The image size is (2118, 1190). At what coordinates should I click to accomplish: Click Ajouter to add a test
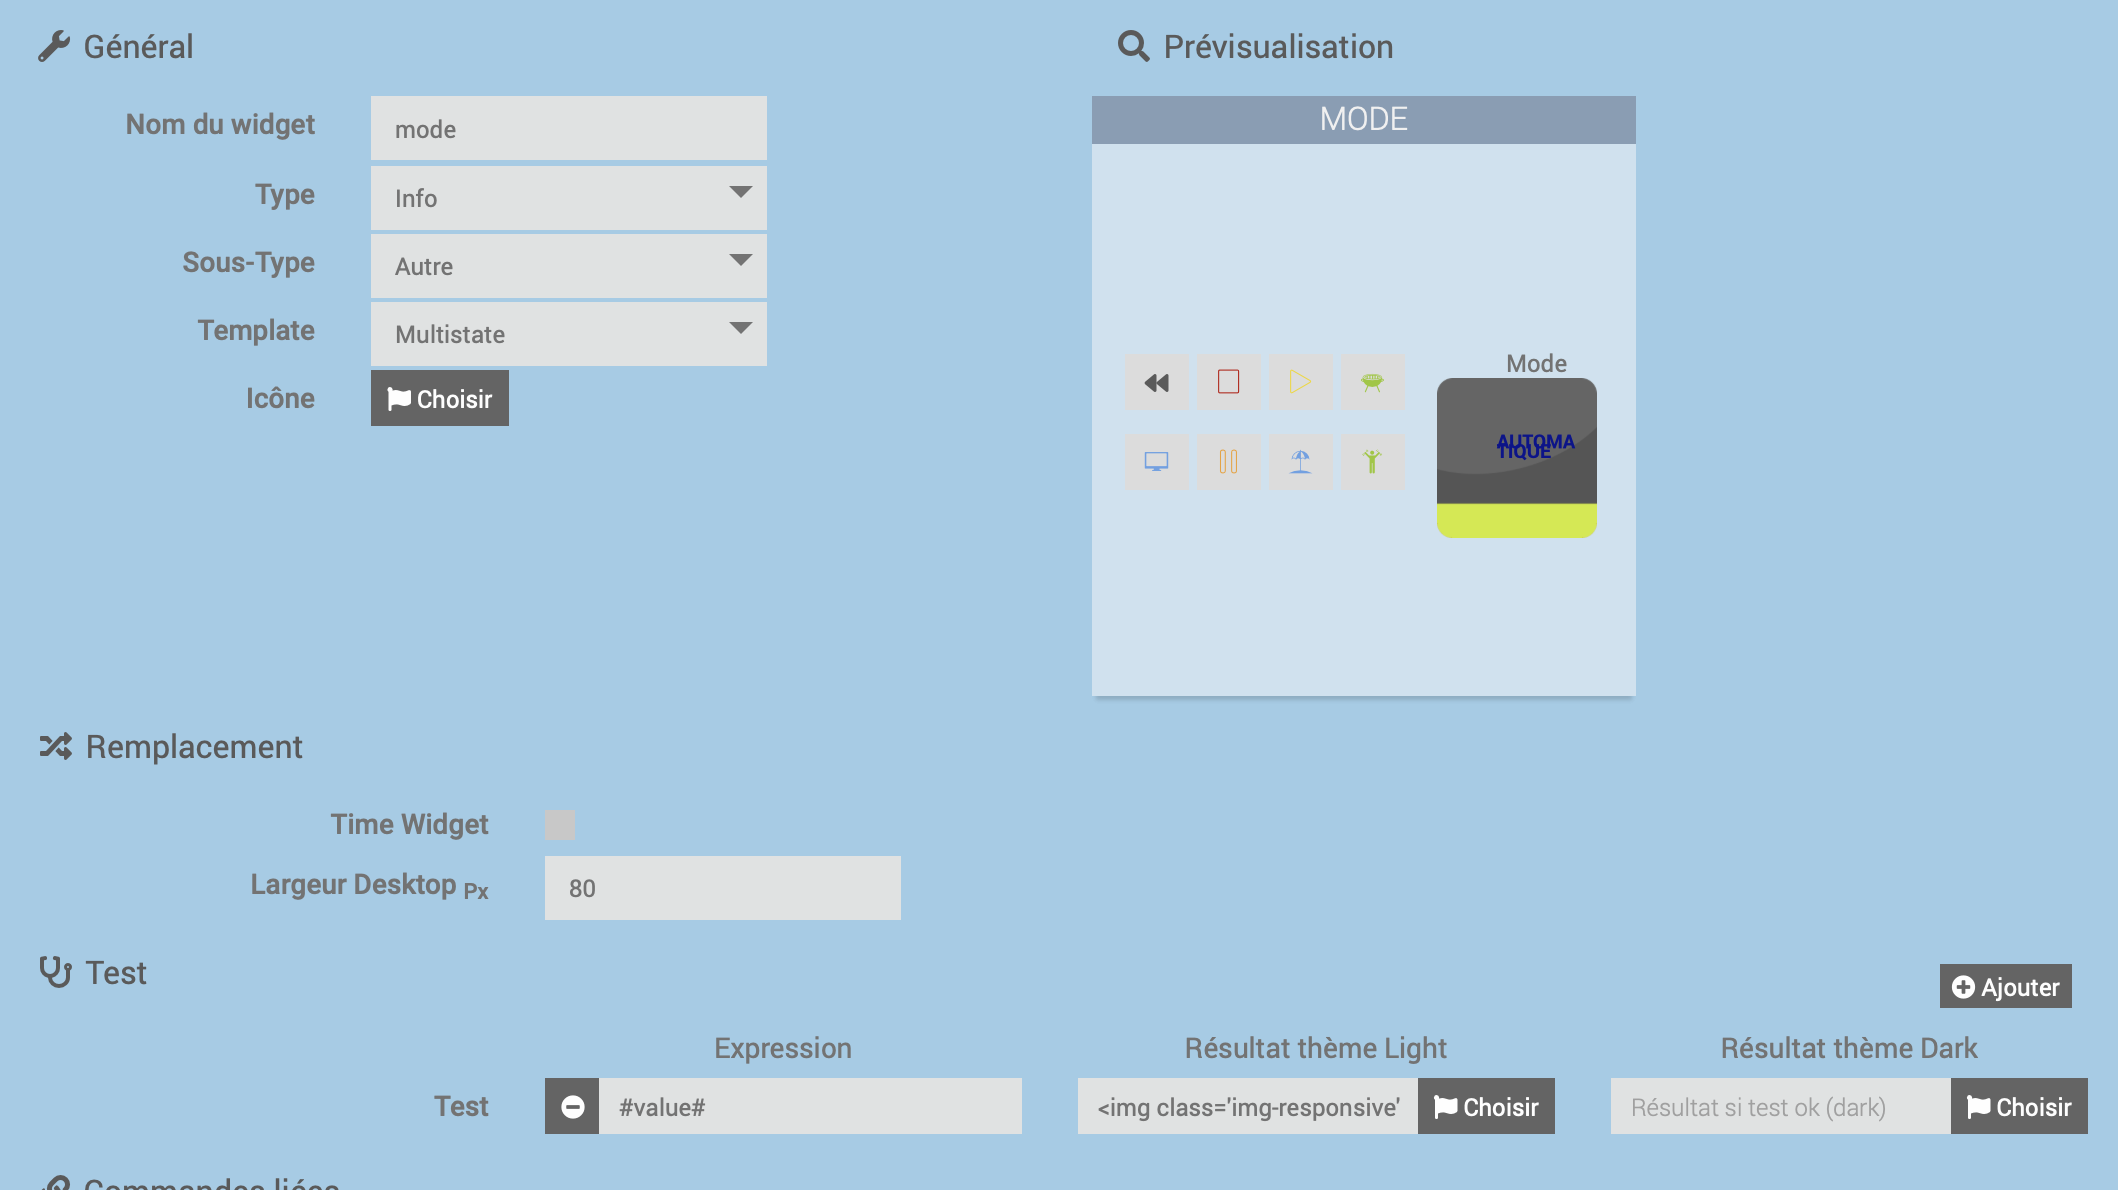(2005, 987)
